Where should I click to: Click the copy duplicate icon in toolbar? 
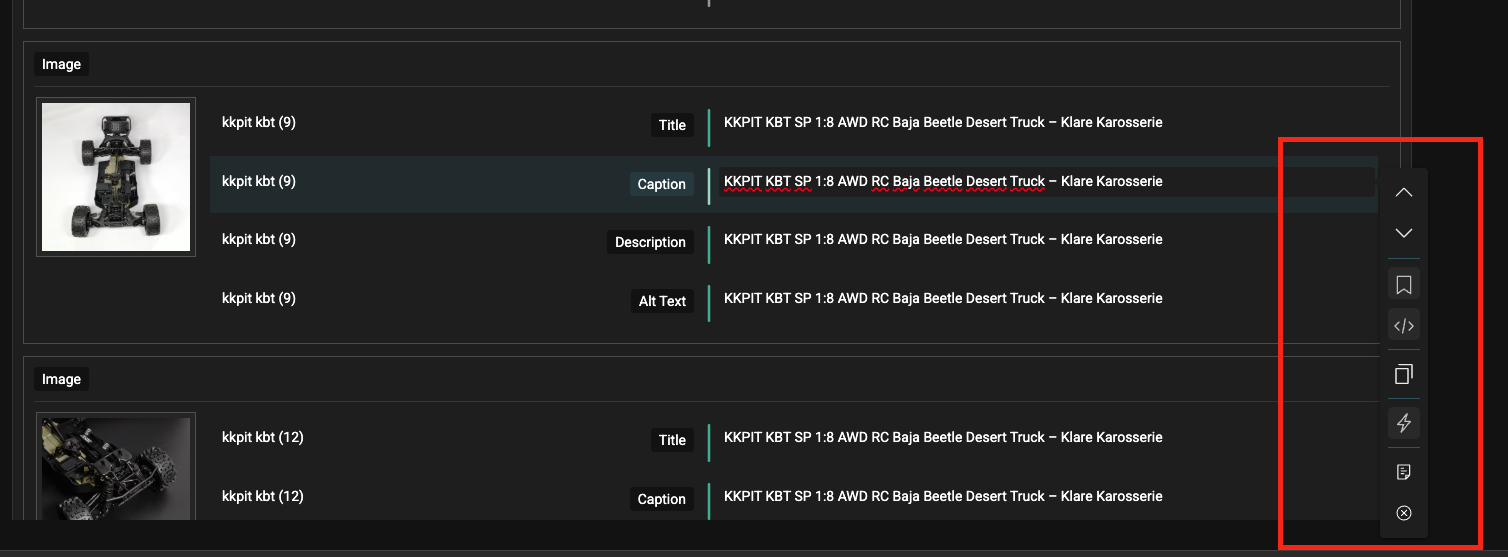pyautogui.click(x=1403, y=375)
